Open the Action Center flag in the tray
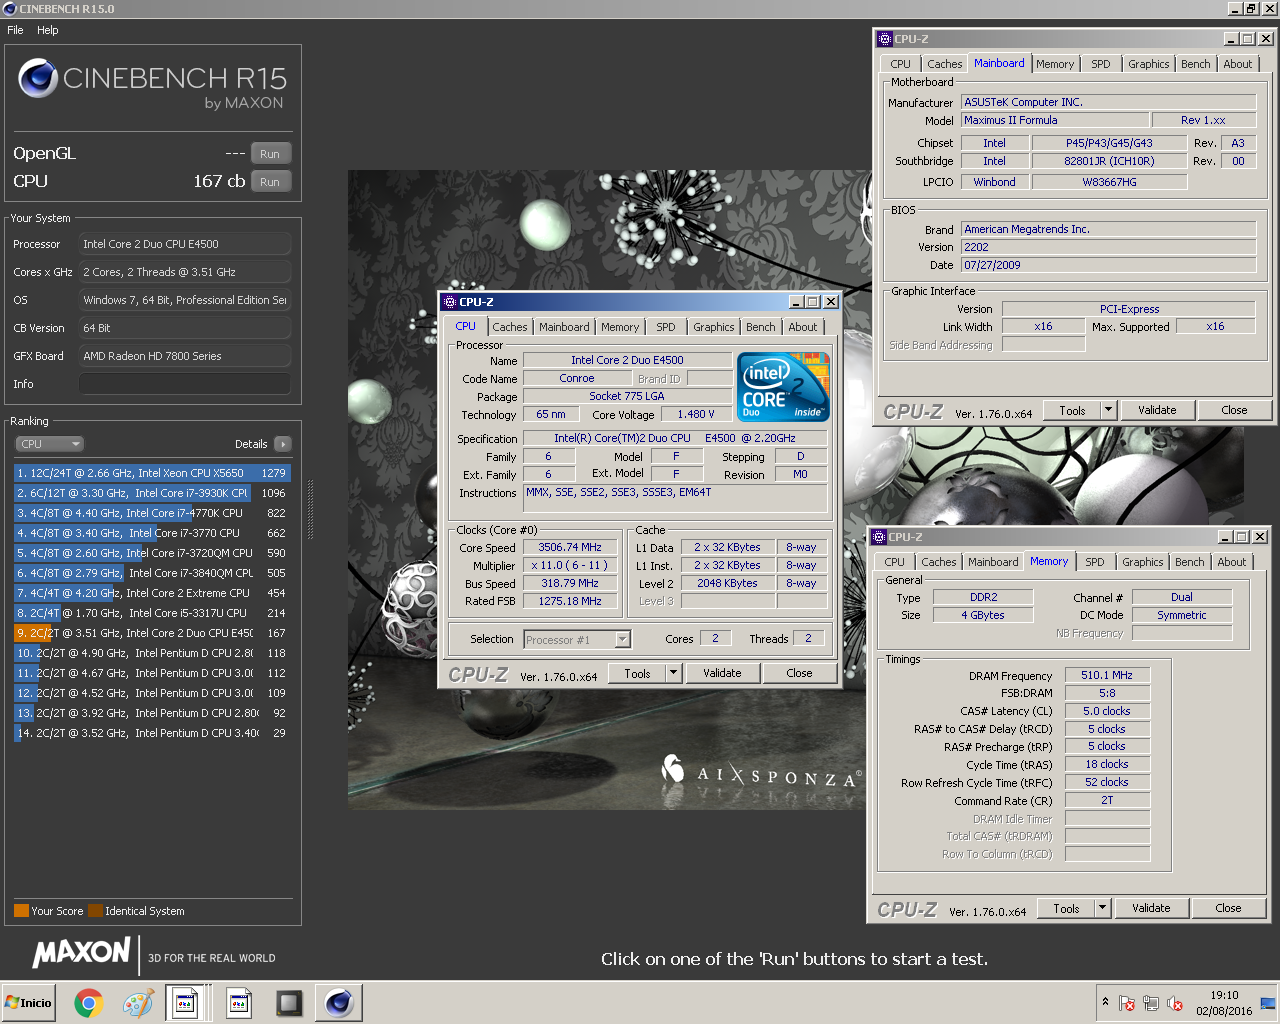 (x=1127, y=1004)
